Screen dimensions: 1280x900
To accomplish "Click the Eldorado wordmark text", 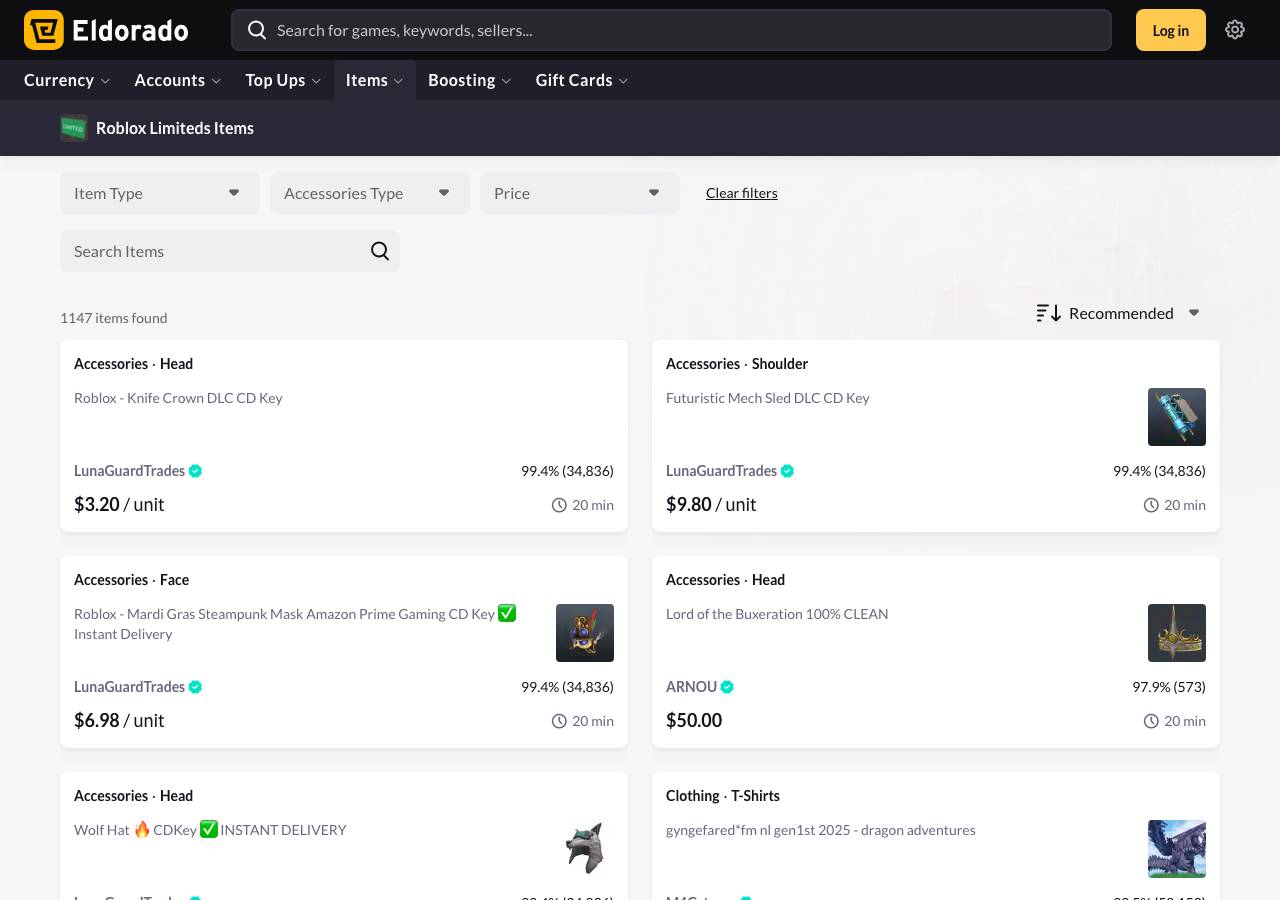I will pyautogui.click(x=130, y=31).
